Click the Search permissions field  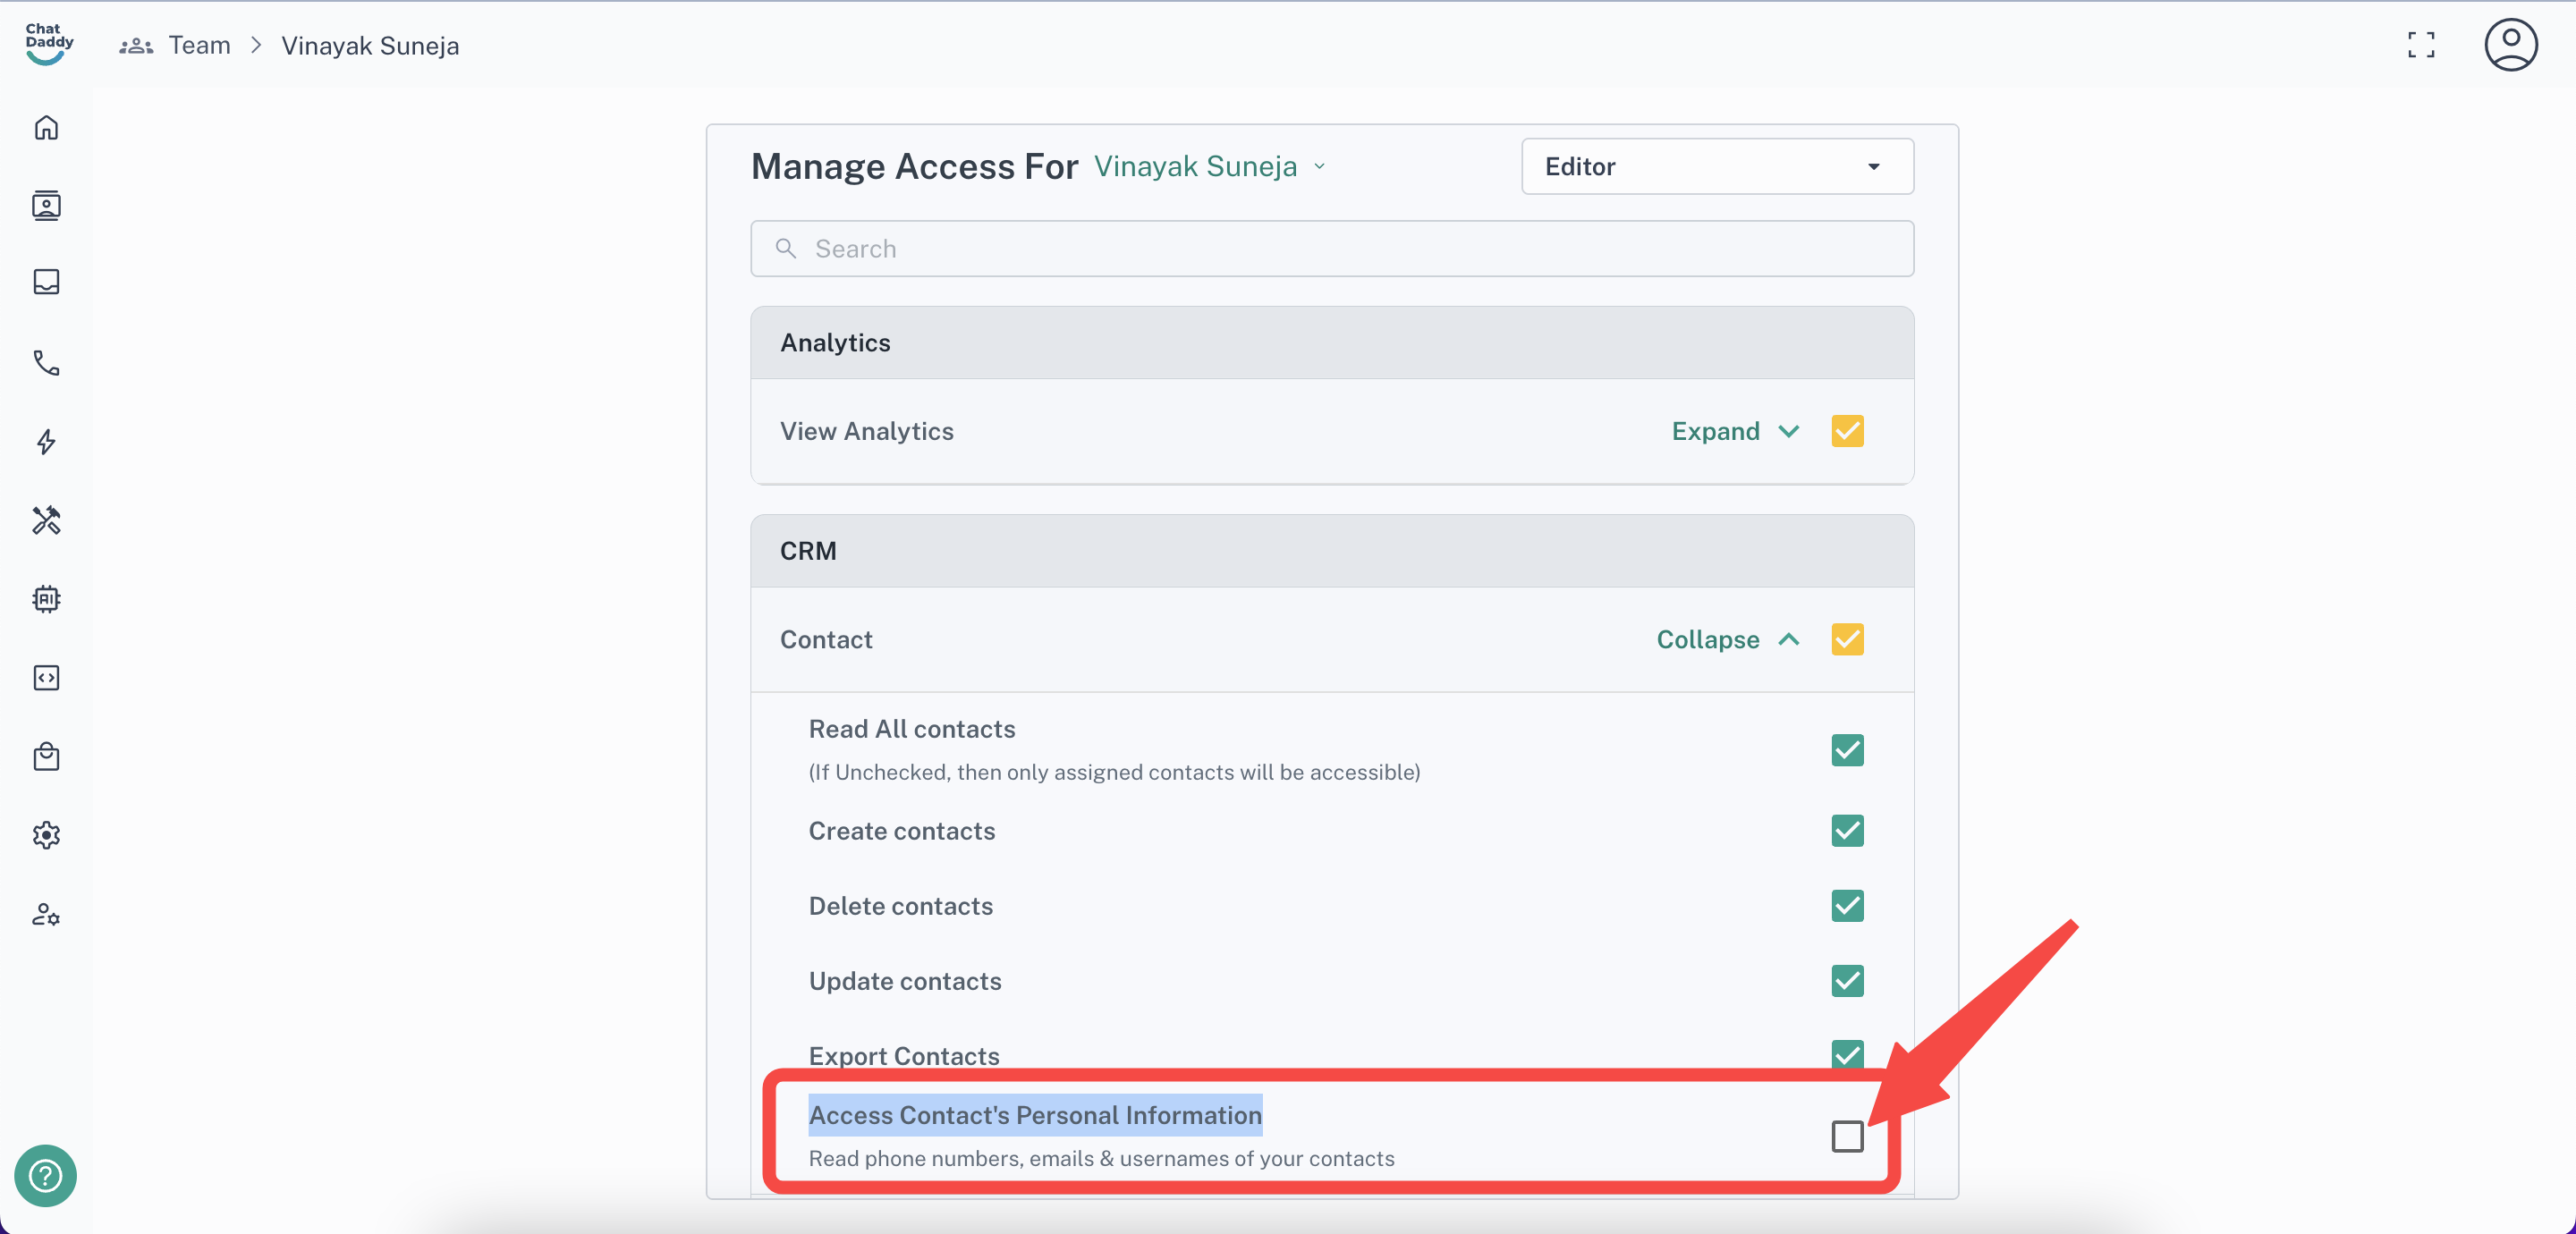pyautogui.click(x=1331, y=249)
